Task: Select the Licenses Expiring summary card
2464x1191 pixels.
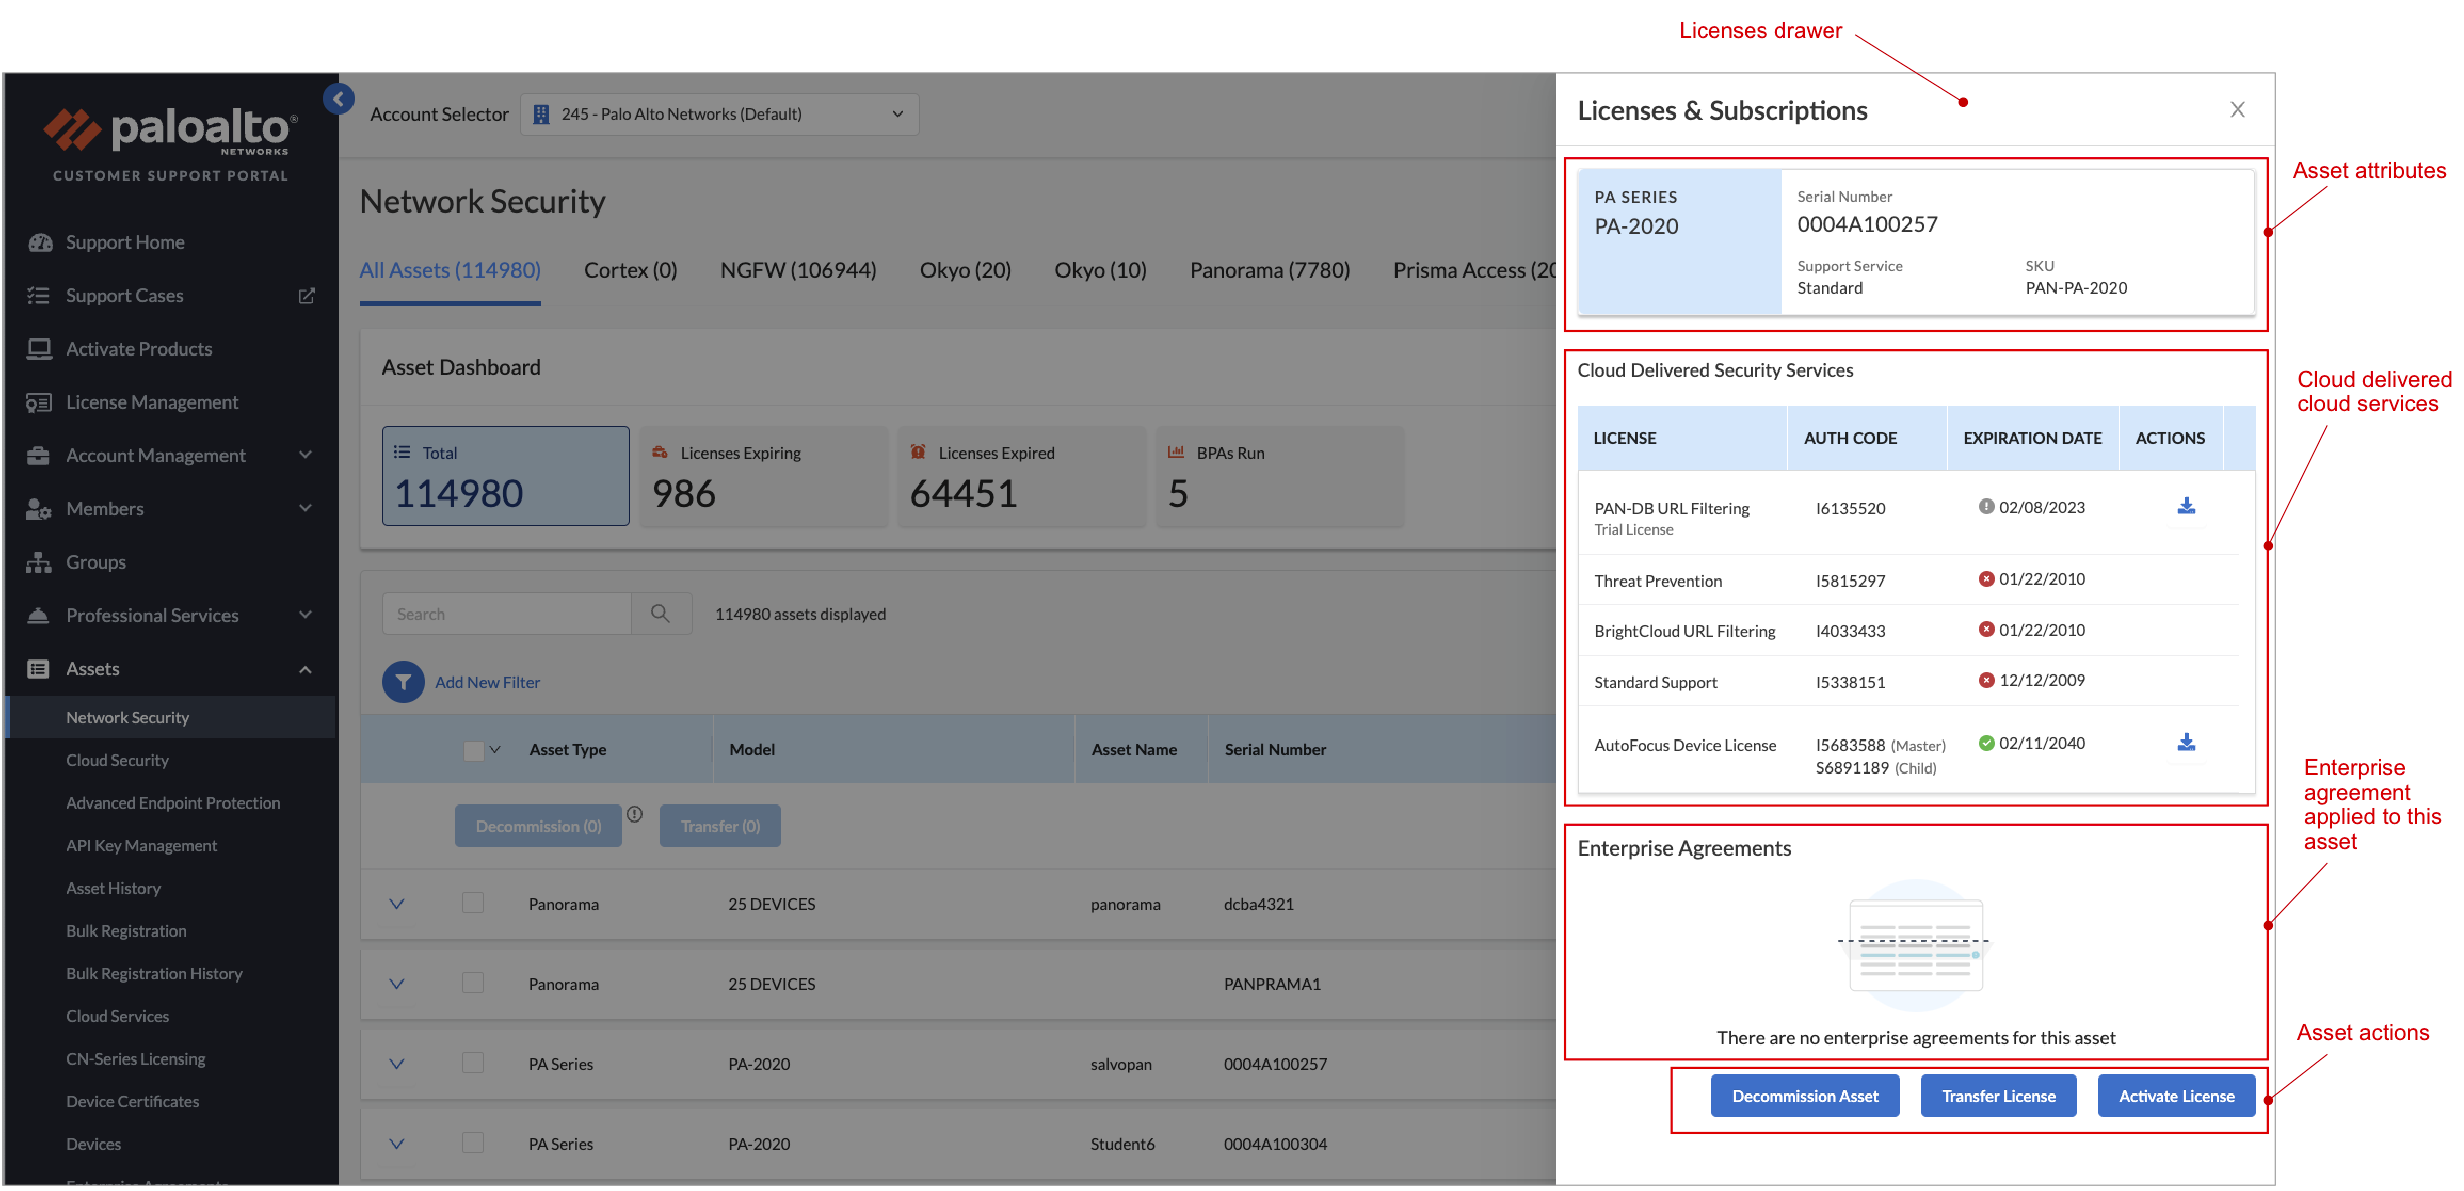Action: tap(763, 476)
